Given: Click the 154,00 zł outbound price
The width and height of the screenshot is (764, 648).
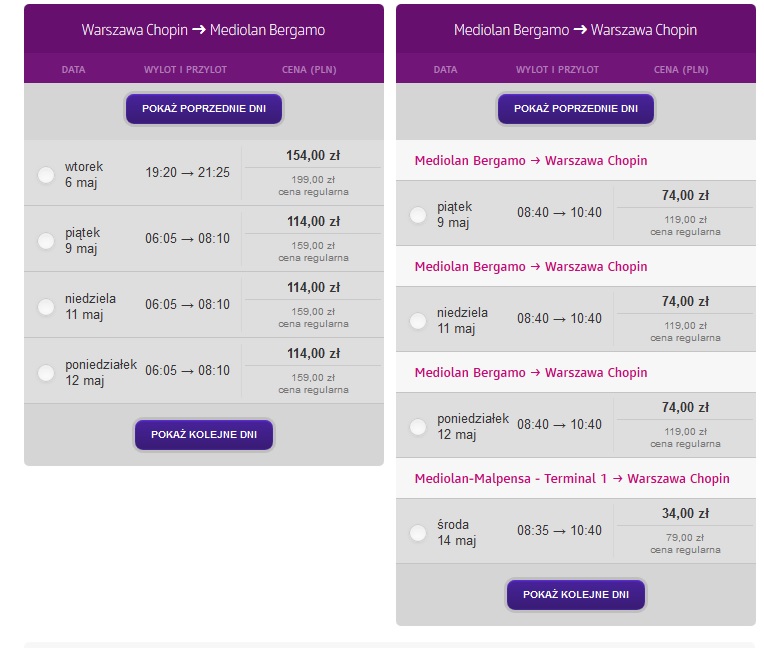Looking at the screenshot, I should (x=313, y=155).
